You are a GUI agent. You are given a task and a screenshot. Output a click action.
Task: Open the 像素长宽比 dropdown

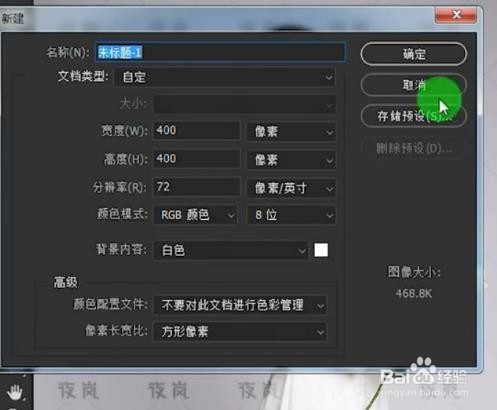pos(240,331)
